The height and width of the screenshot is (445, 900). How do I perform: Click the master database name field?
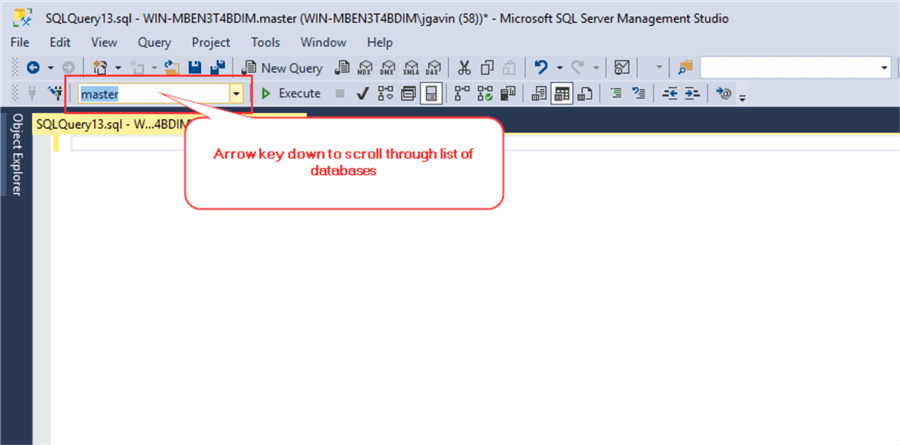153,94
